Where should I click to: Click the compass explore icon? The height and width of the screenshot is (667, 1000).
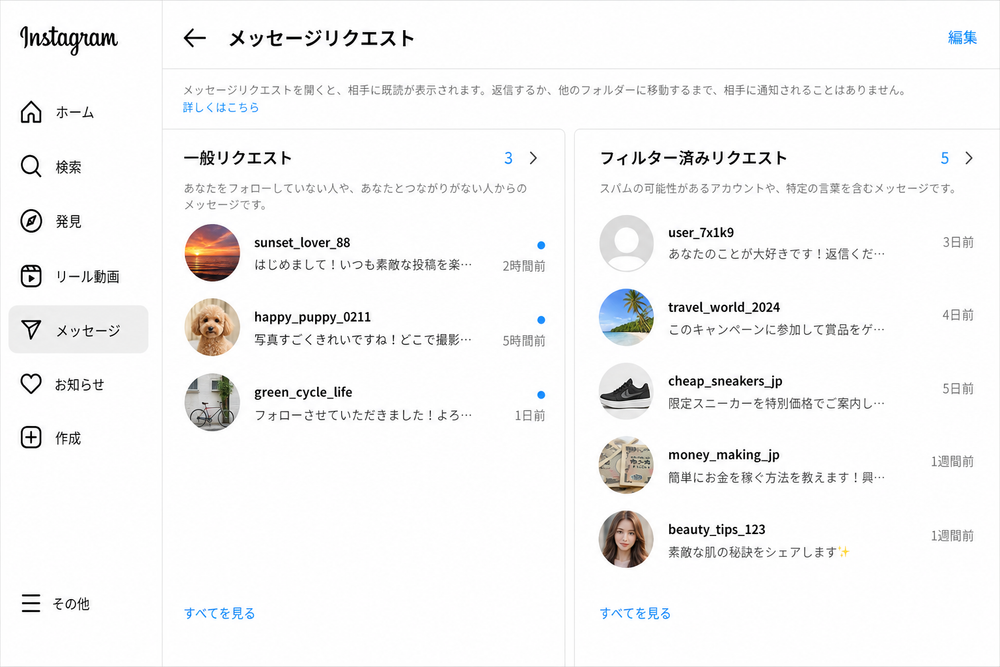pyautogui.click(x=31, y=221)
